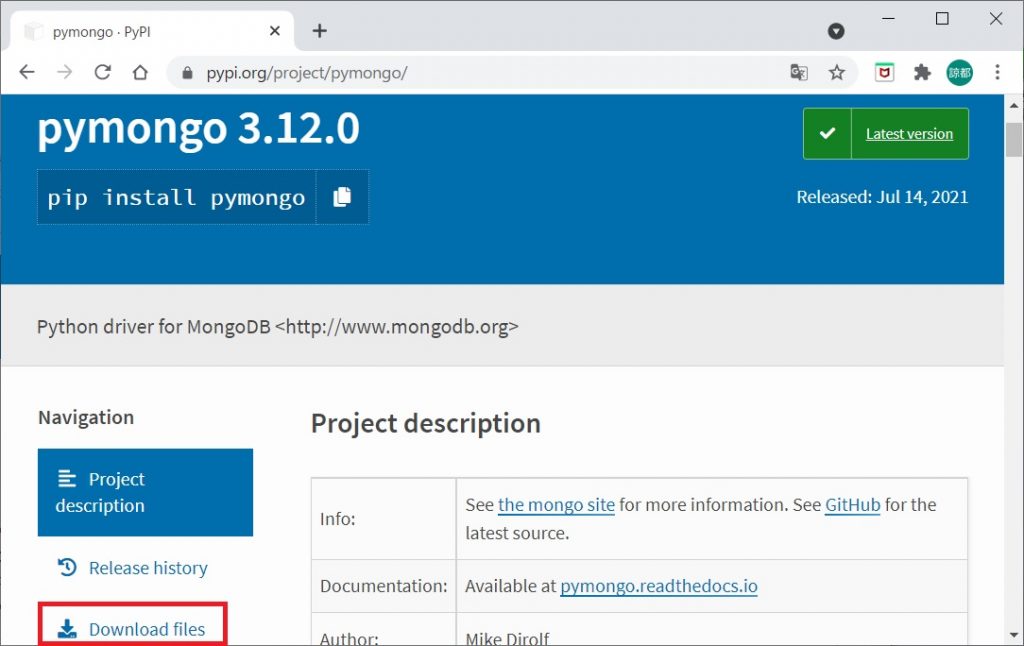The image size is (1024, 646).
Task: Translate this page with Google Translate icon
Action: click(x=798, y=72)
